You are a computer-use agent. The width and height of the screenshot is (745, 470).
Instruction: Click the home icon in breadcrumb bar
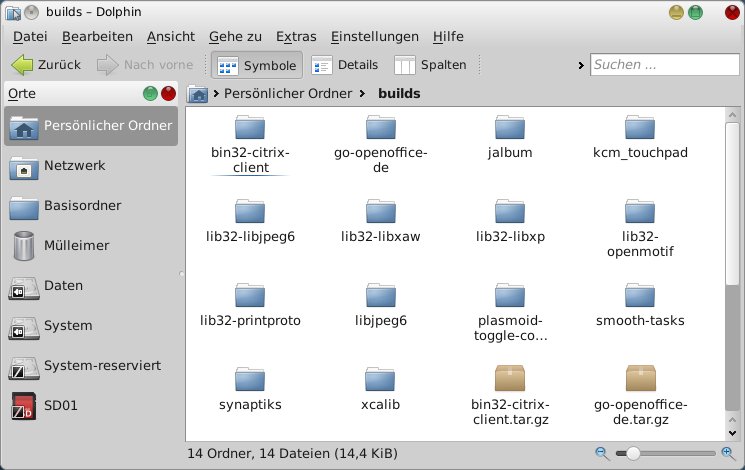click(x=197, y=94)
